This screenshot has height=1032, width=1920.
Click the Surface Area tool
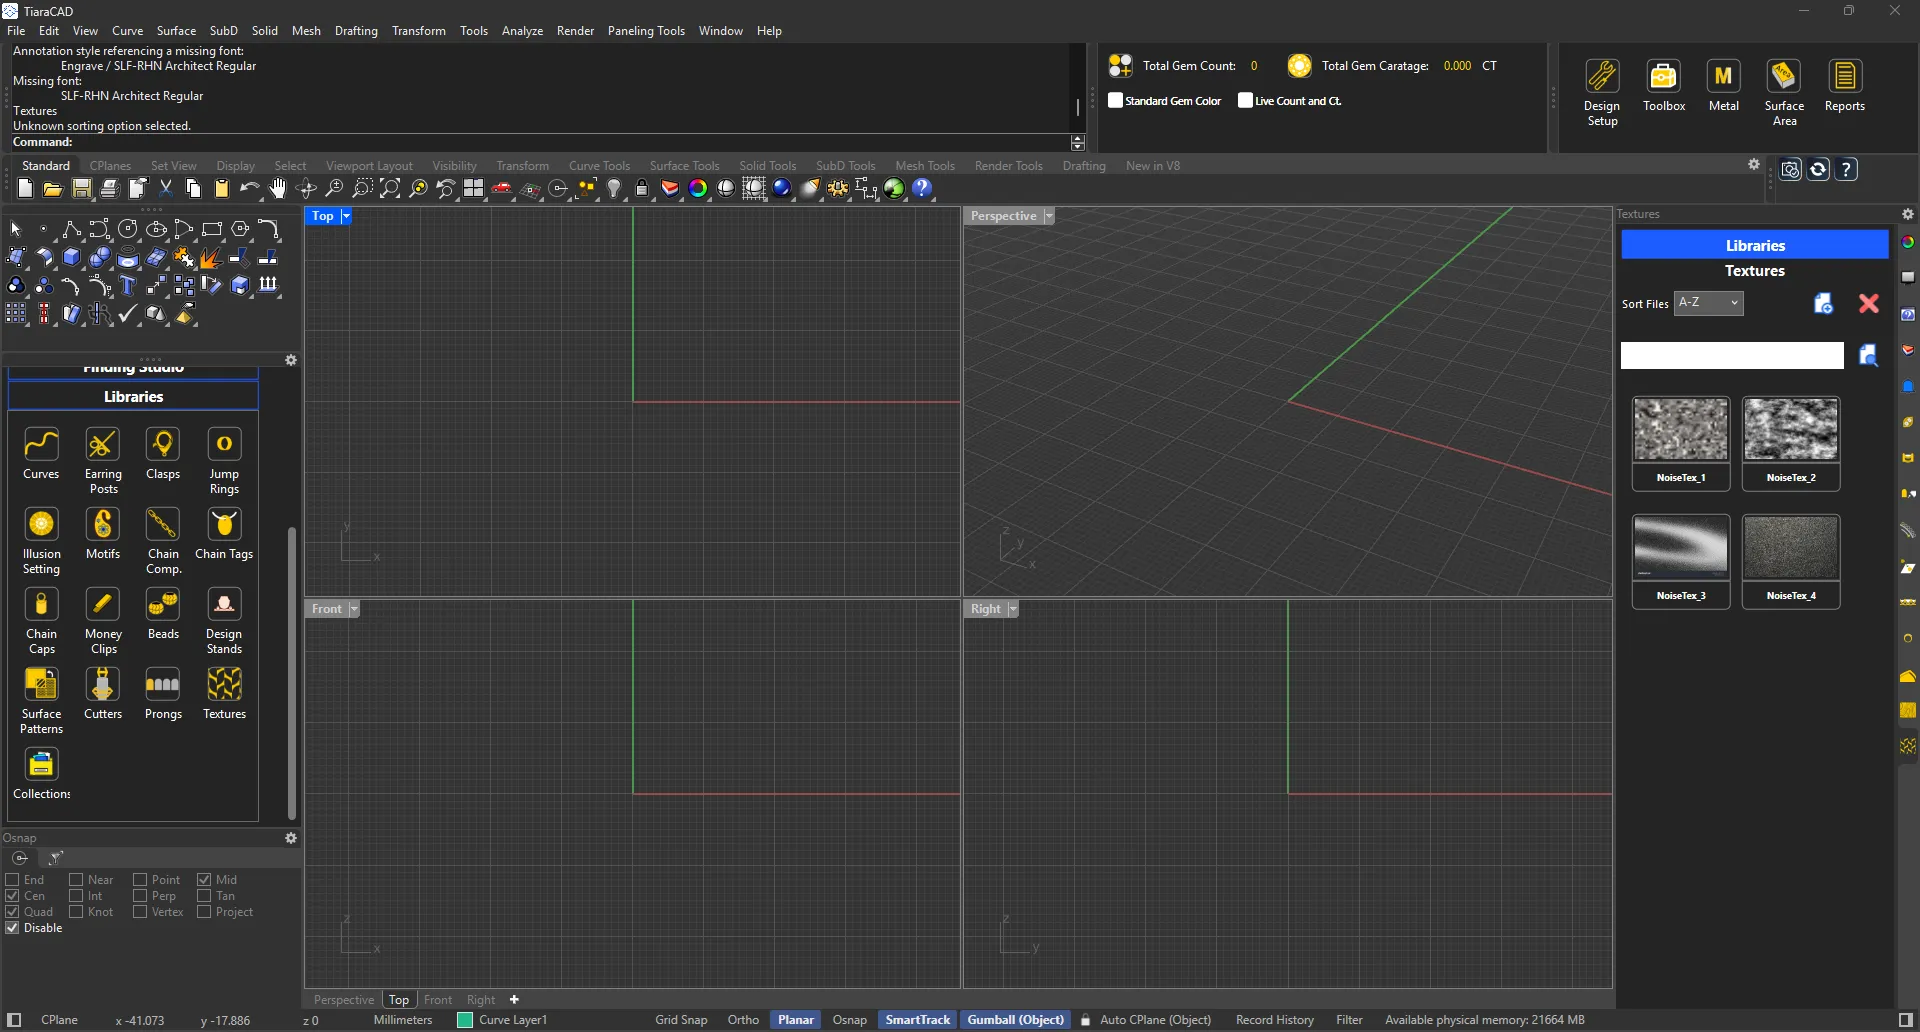pos(1783,77)
